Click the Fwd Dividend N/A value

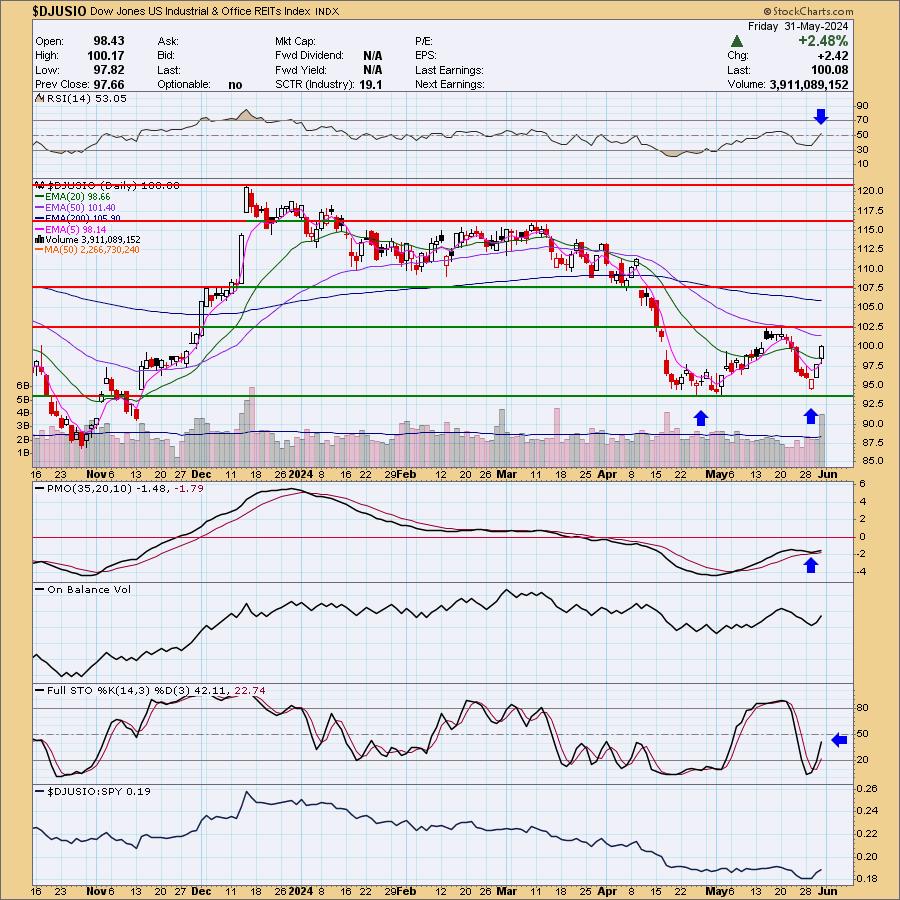tap(373, 56)
